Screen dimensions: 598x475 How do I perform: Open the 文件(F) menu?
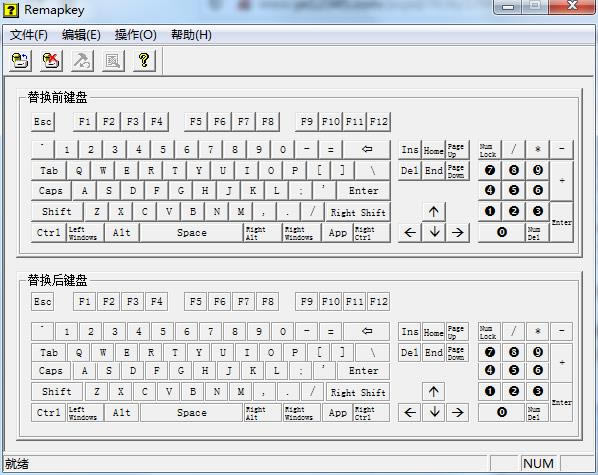(29, 35)
